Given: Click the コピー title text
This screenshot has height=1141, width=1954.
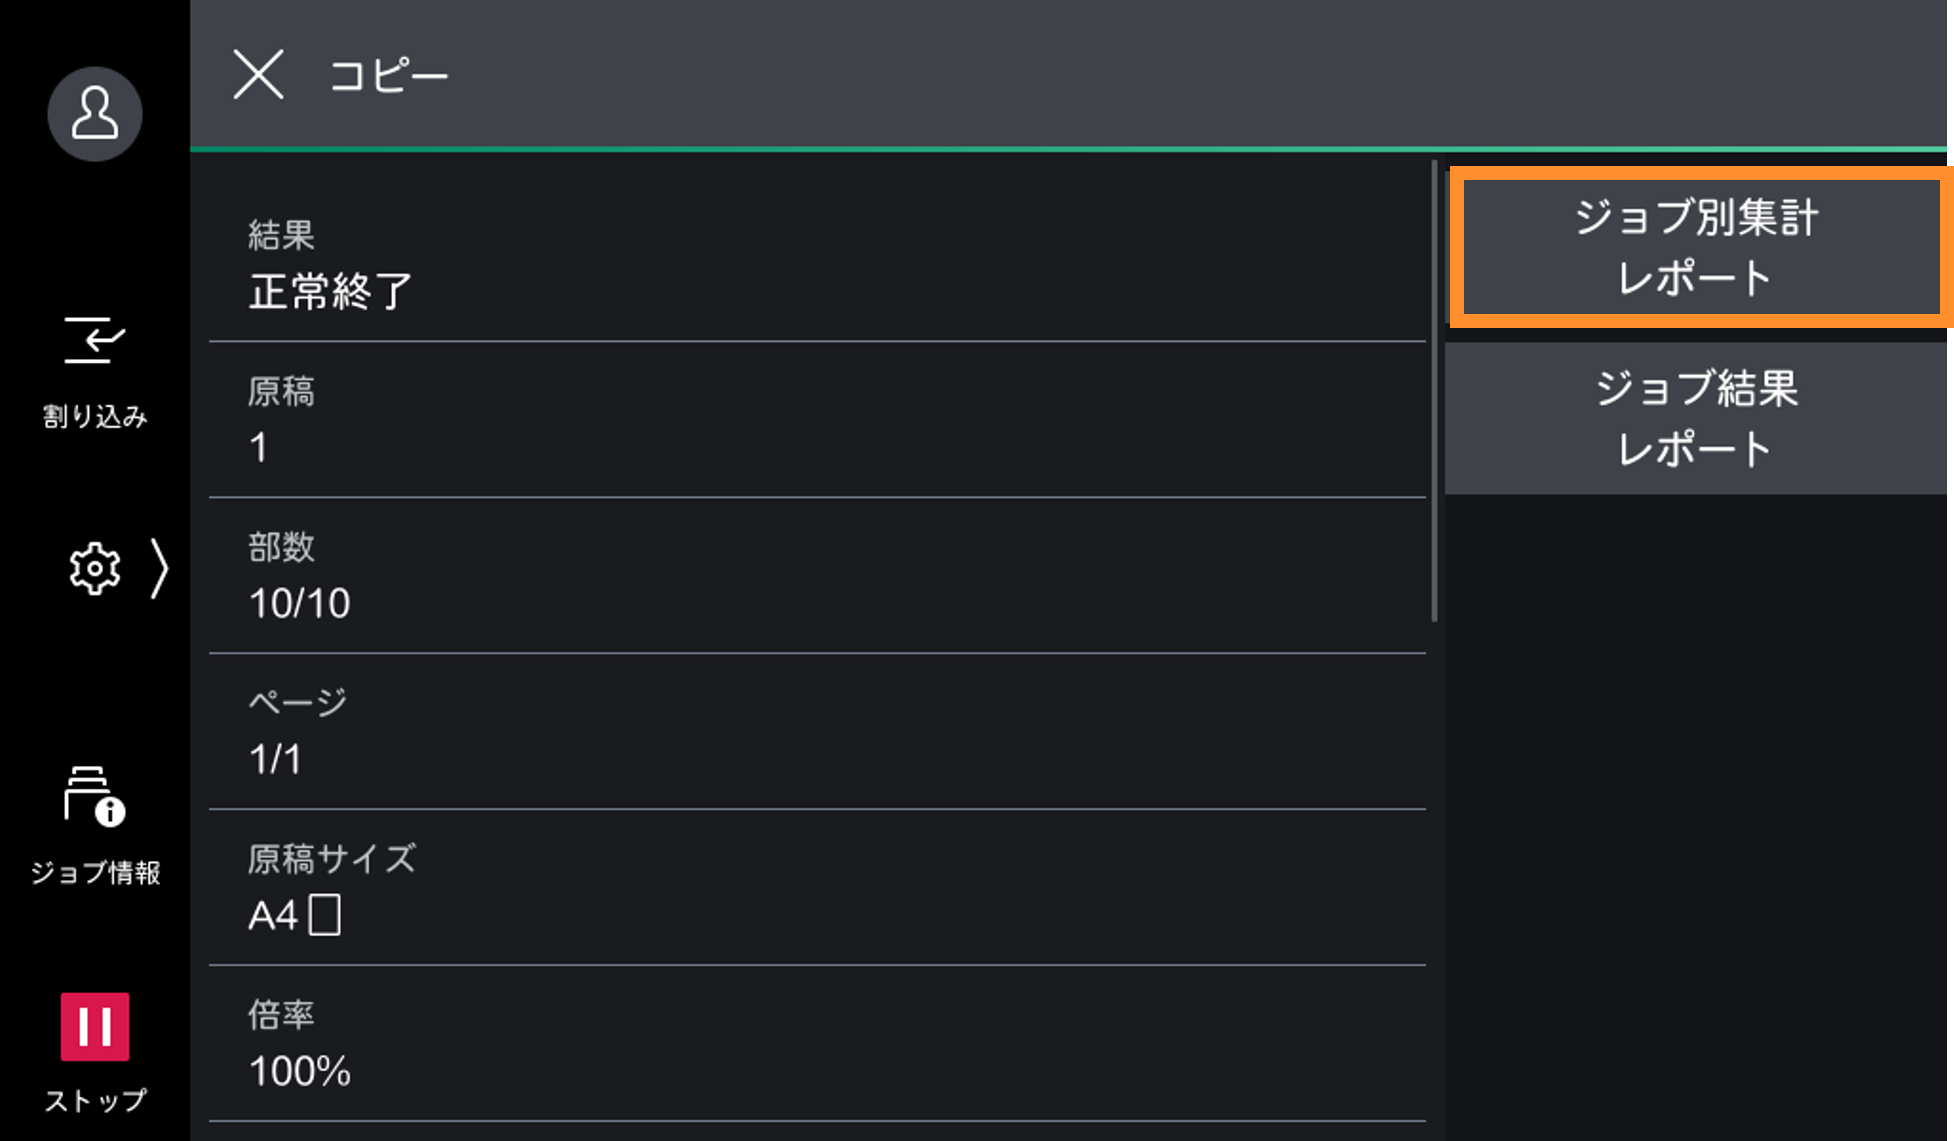Looking at the screenshot, I should coord(389,76).
